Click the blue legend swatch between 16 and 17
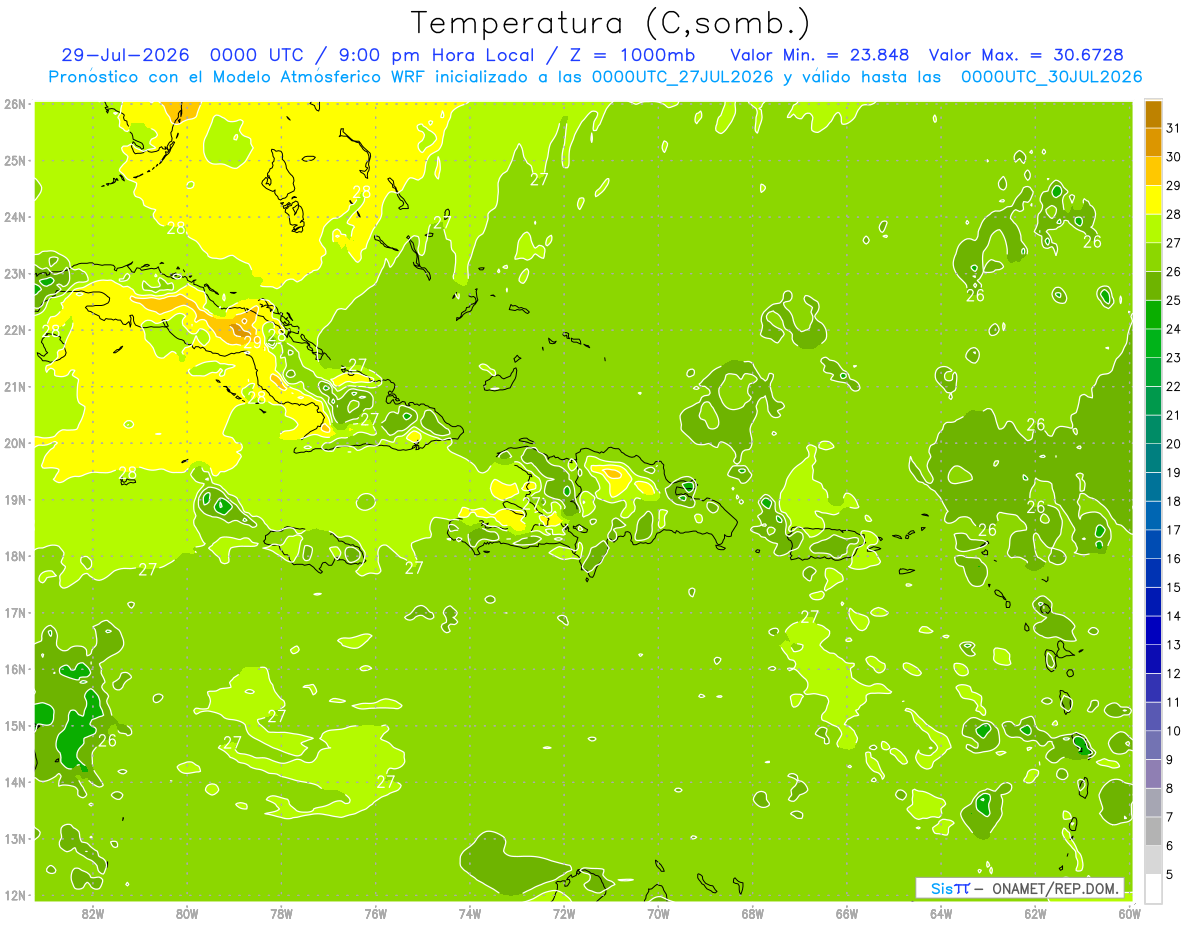 1153,545
